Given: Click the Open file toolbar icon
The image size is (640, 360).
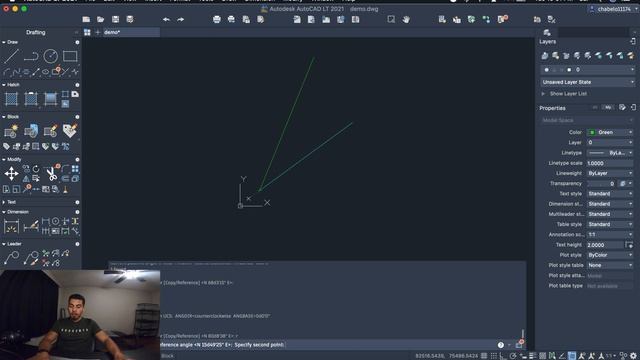Looking at the screenshot, I should 100,19.
